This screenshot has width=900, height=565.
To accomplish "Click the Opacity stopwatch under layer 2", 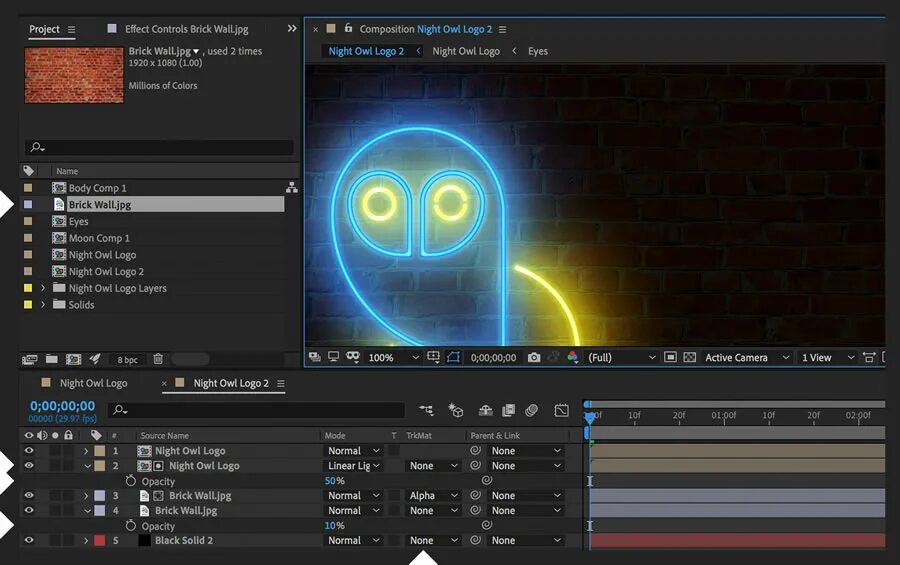I will point(130,481).
